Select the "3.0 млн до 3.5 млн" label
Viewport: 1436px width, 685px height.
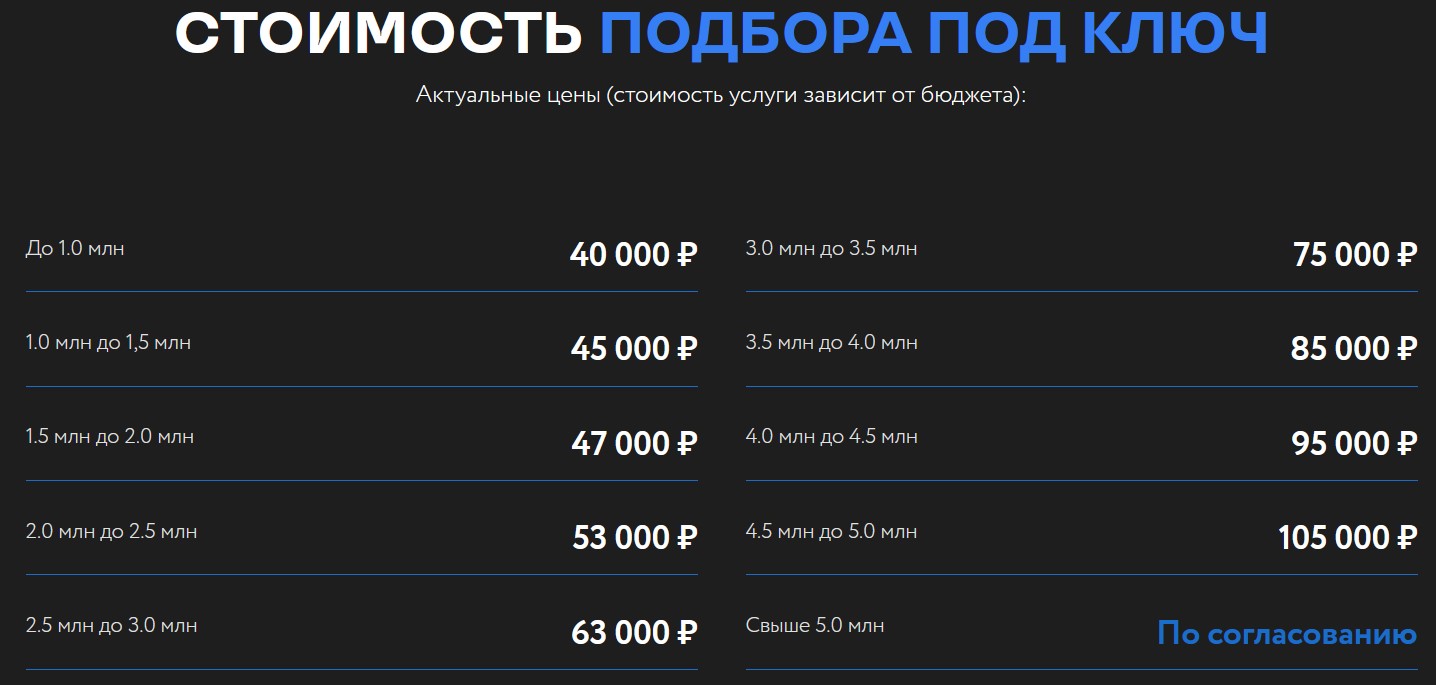[831, 248]
